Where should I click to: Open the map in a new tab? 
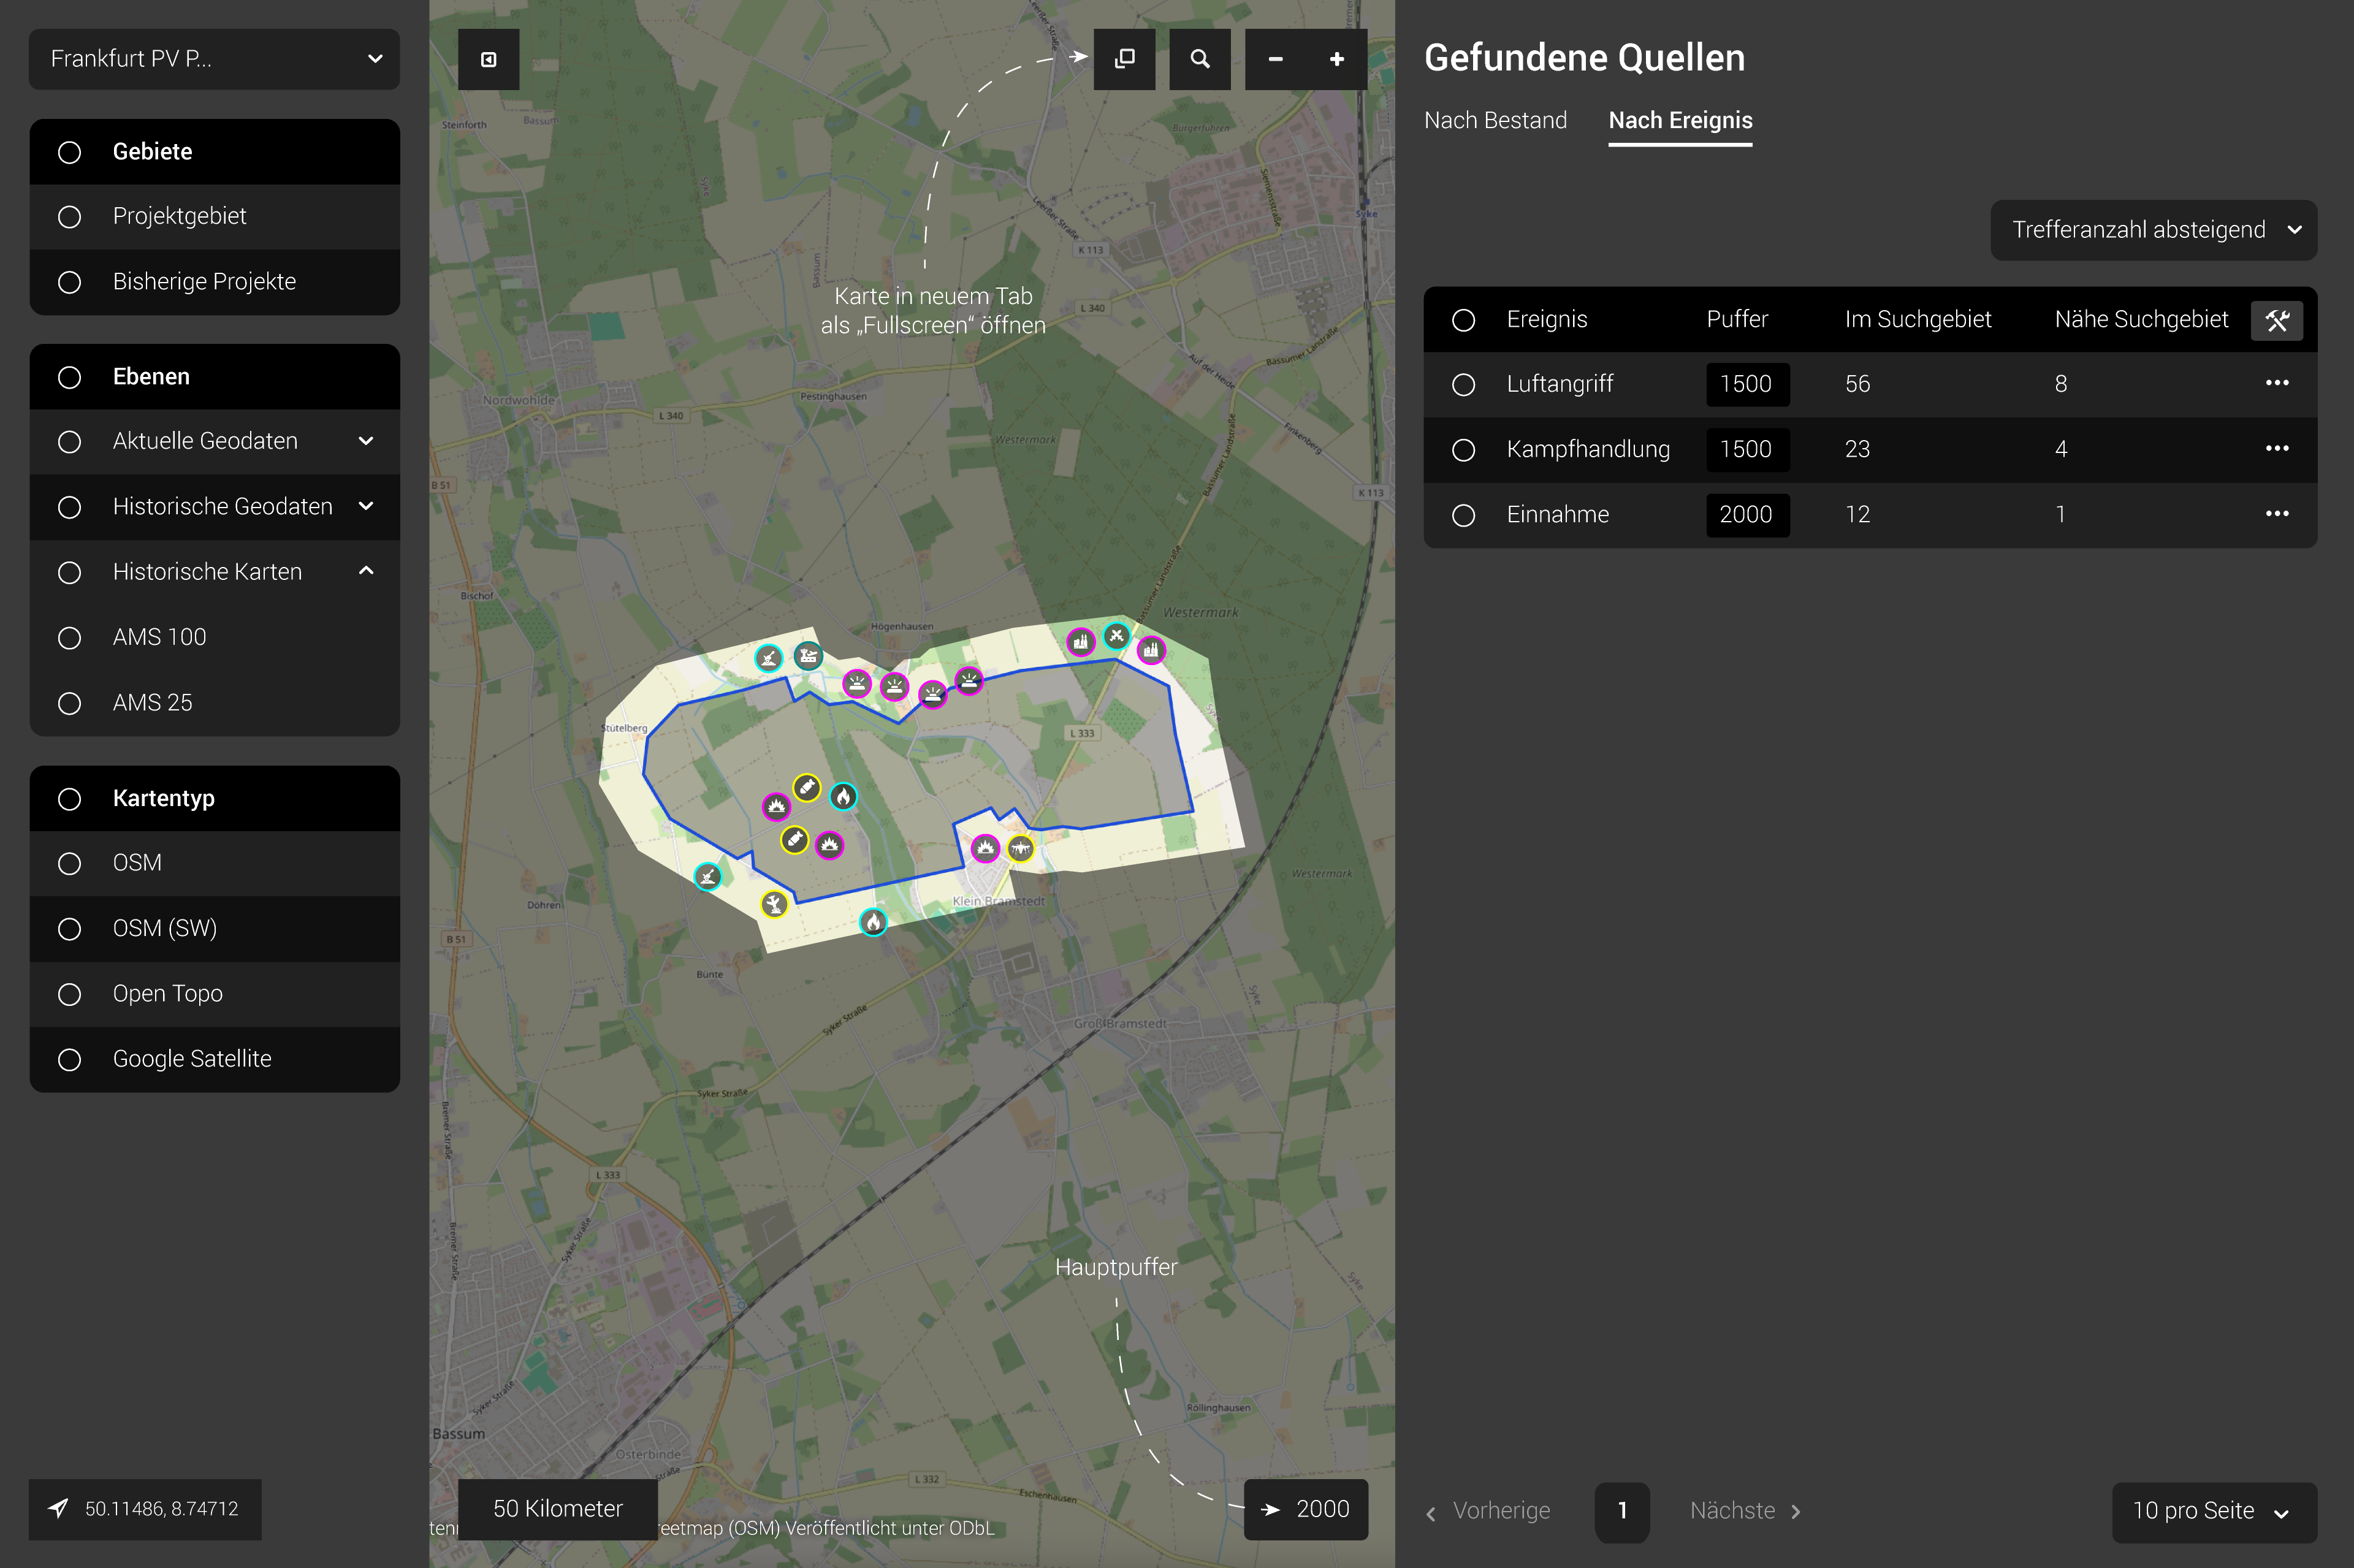click(1124, 59)
